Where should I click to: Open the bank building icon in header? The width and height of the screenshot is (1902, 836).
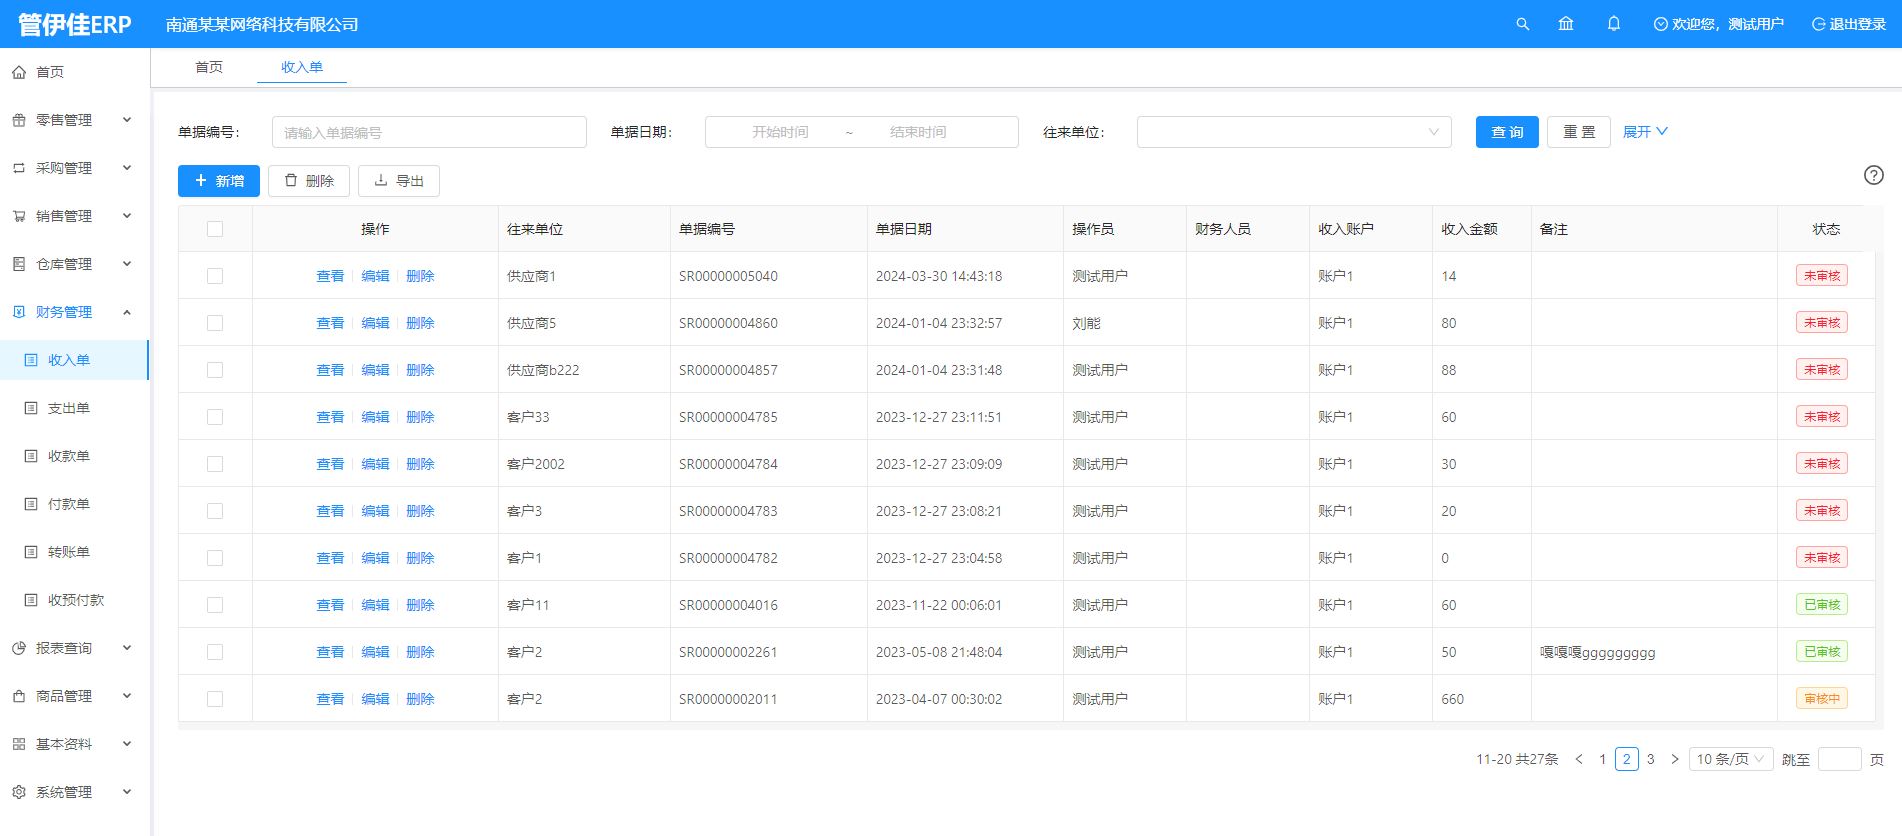[1566, 24]
